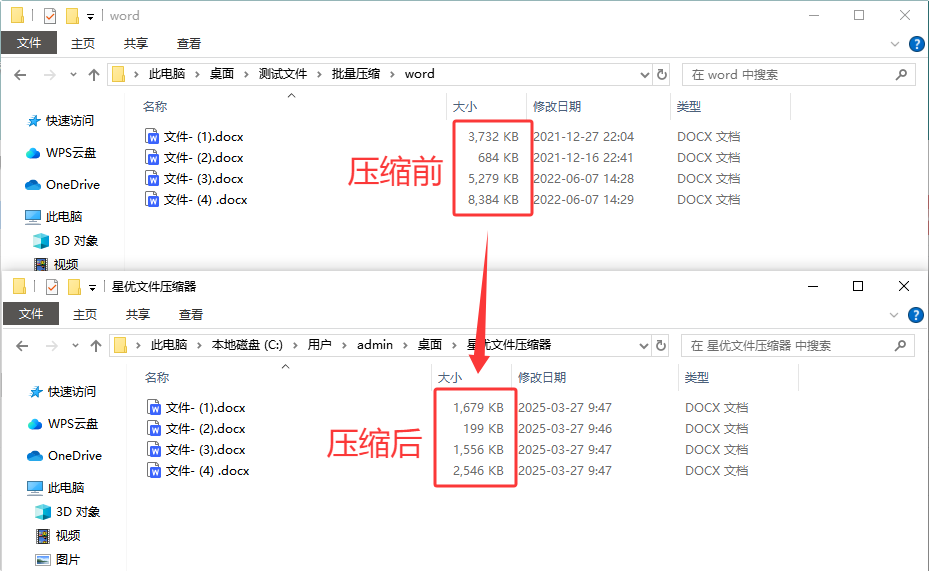Select 文件- (1).docx icon in the 星优文件压缩器 window
The height and width of the screenshot is (571, 929).
tap(154, 408)
